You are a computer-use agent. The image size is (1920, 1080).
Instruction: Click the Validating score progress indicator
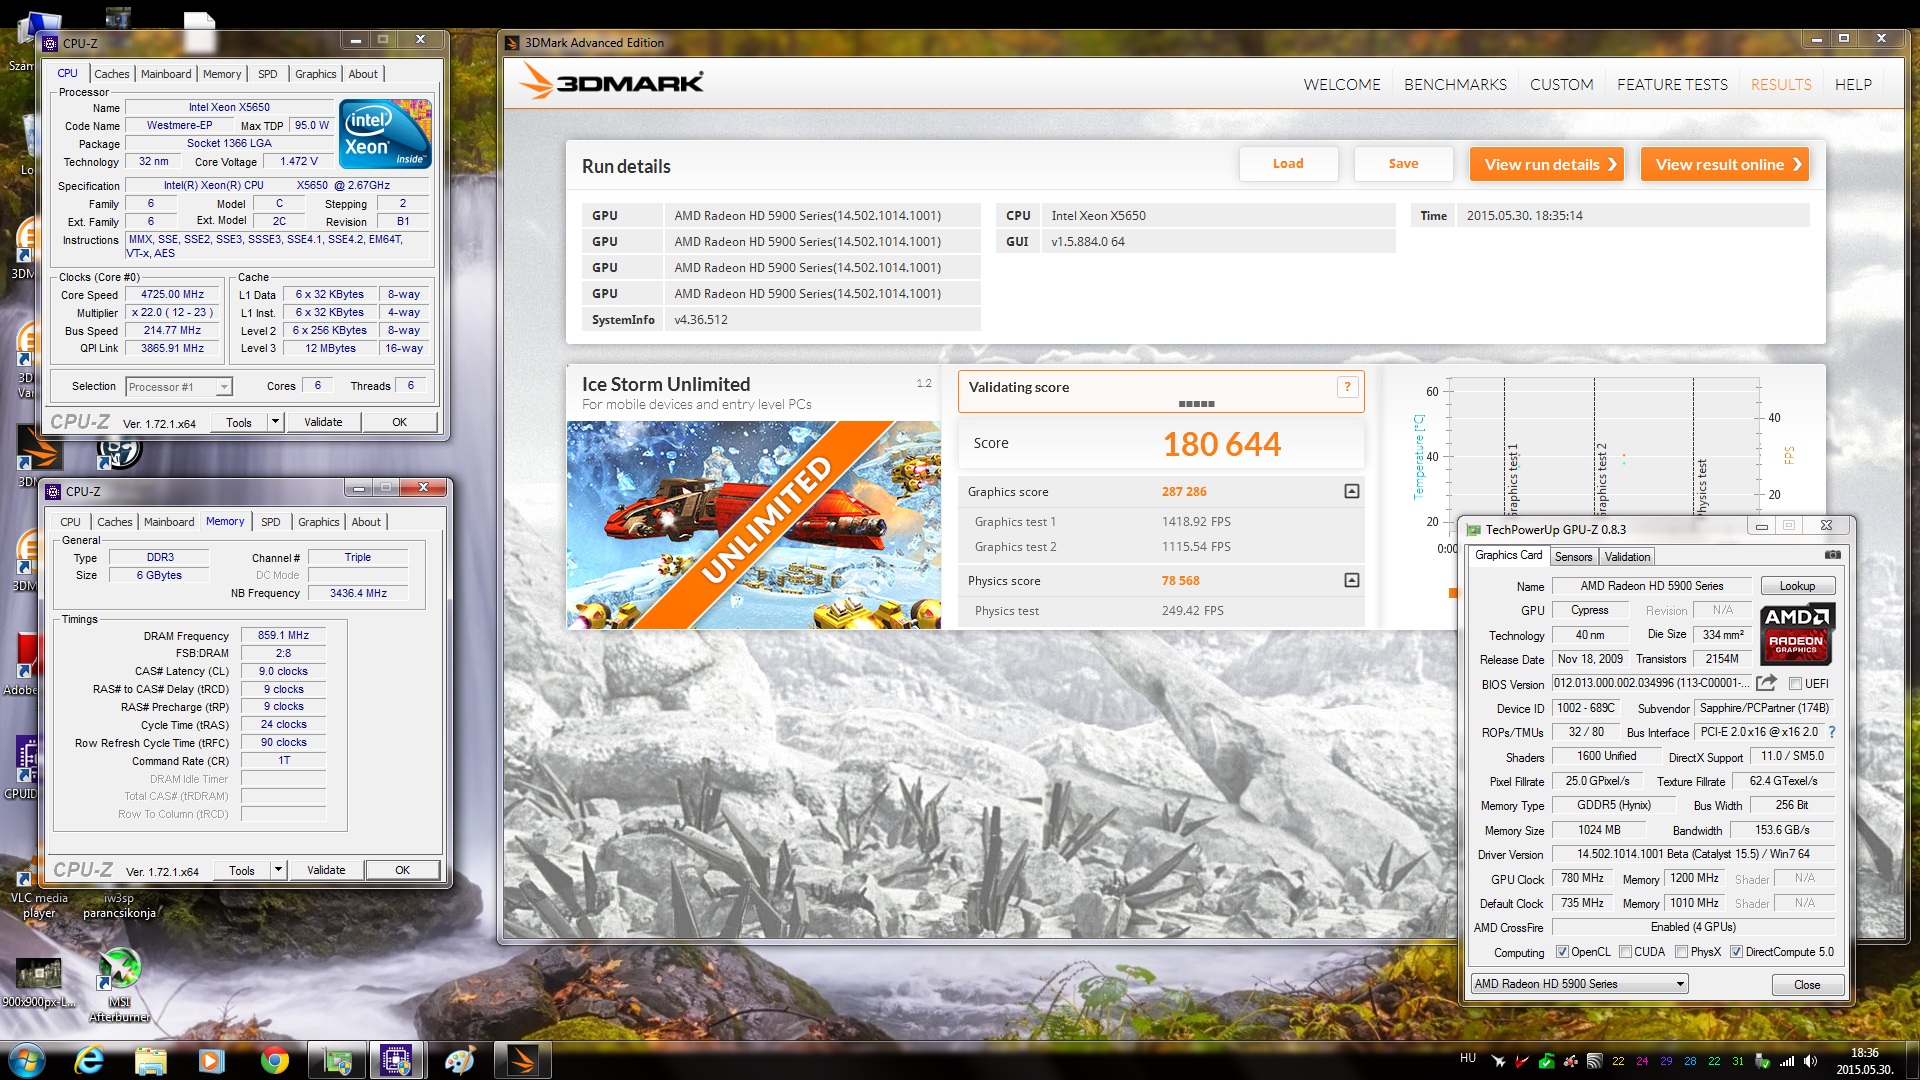(x=1196, y=404)
